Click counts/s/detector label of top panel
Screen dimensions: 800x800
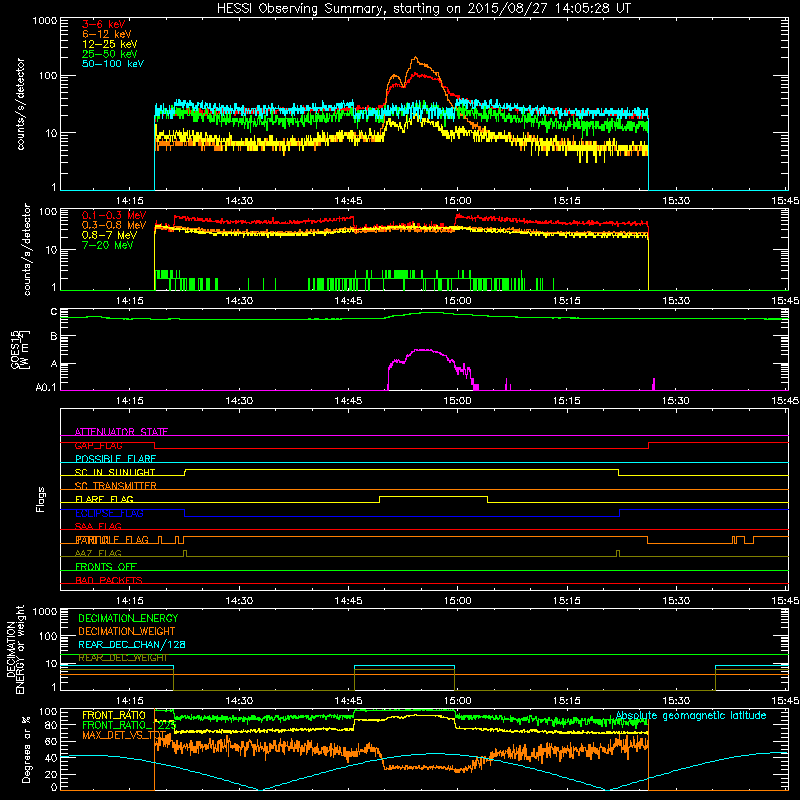point(20,104)
